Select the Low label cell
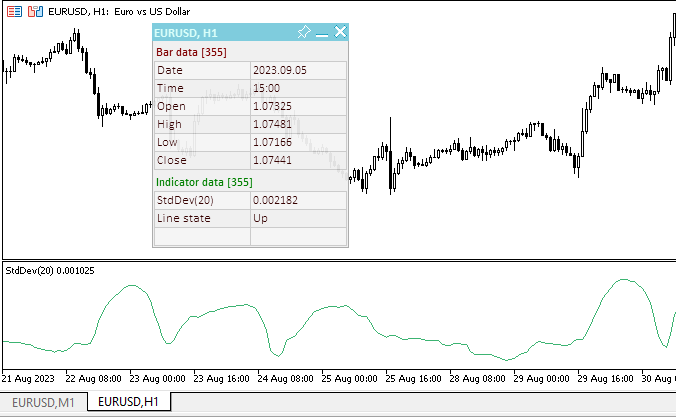The width and height of the screenshot is (676, 417). 202,143
